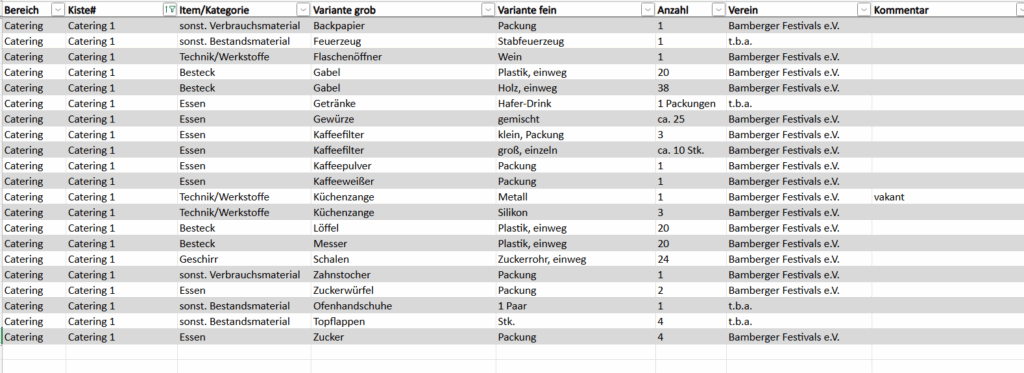Select the Ofenhandschuhe cell
Image resolution: width=1024 pixels, height=373 pixels.
404,306
